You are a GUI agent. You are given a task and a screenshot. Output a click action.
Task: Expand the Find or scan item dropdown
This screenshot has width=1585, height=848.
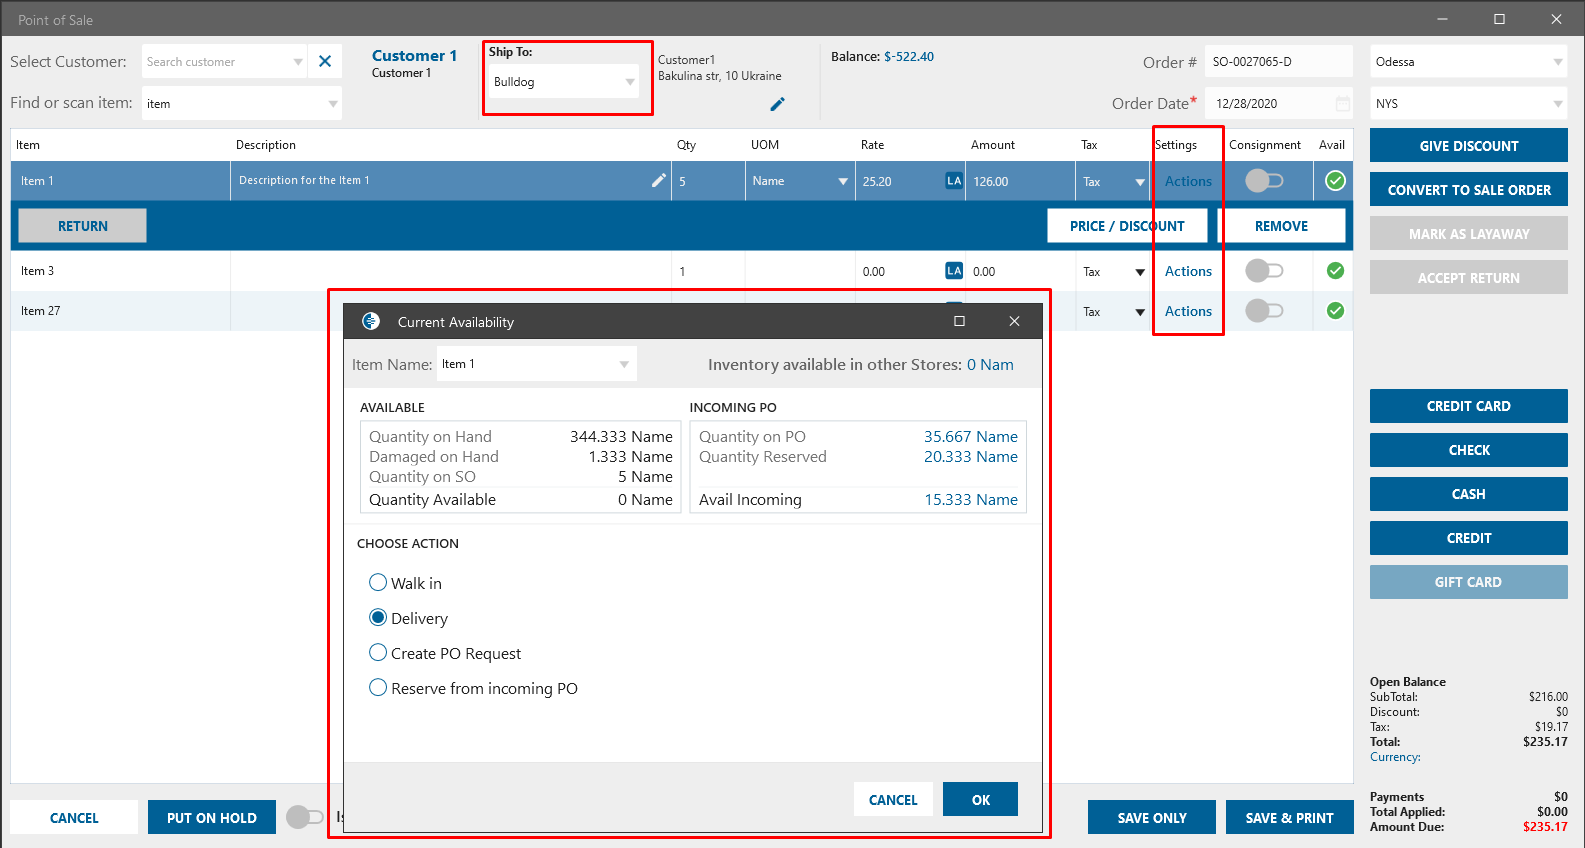332,104
